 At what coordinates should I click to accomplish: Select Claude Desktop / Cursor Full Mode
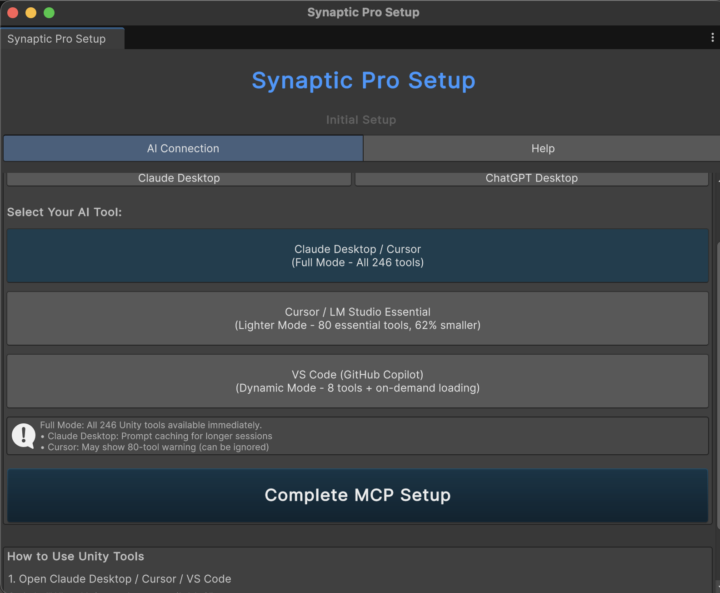357,256
